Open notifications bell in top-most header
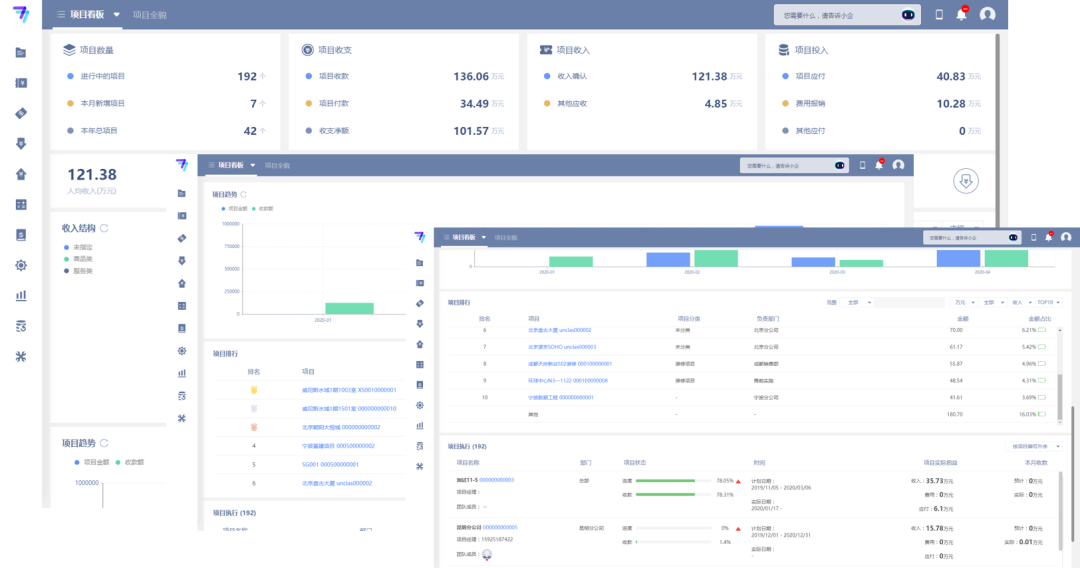The height and width of the screenshot is (568, 1080). click(x=962, y=14)
